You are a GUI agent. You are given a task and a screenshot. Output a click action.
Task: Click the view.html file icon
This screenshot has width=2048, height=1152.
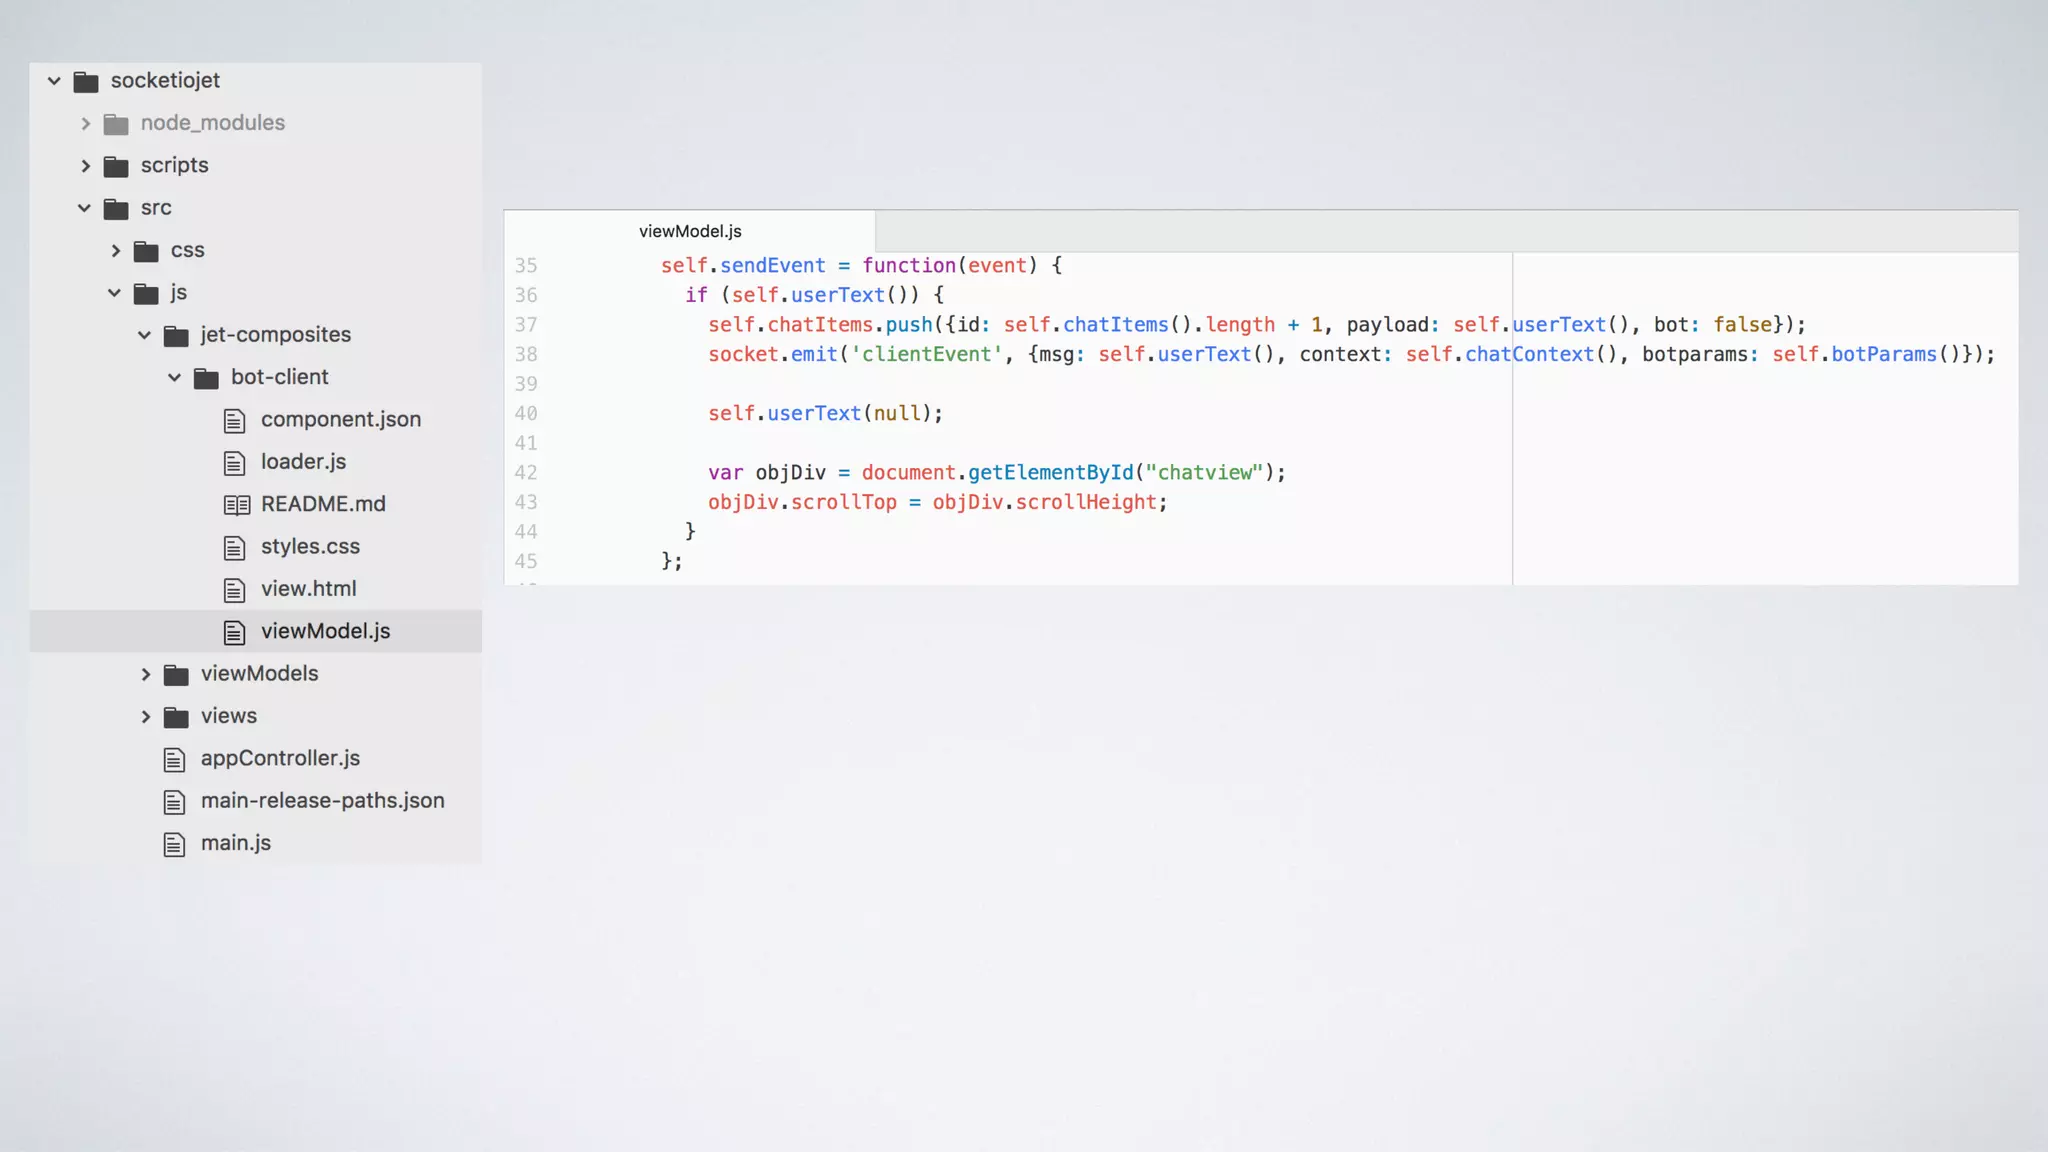[x=234, y=590]
